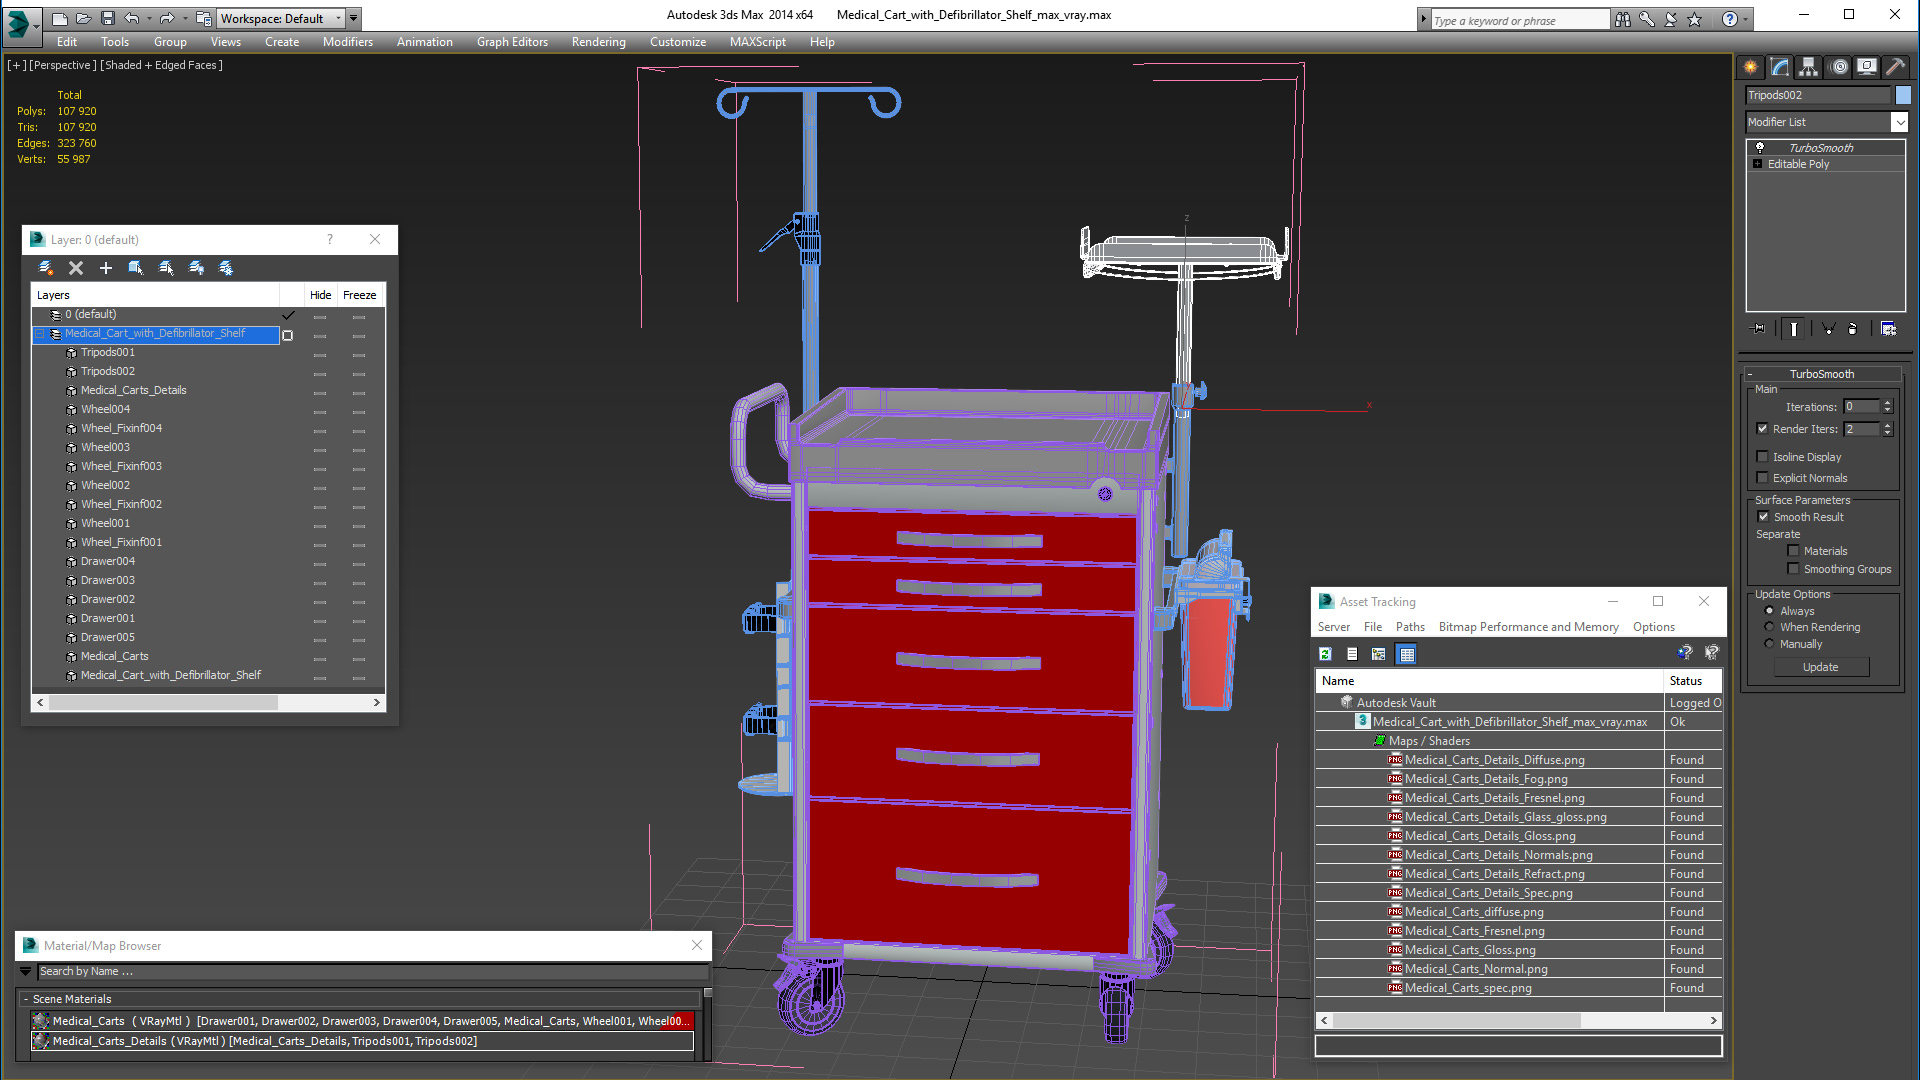Click the Undo arrow icon

tap(131, 18)
